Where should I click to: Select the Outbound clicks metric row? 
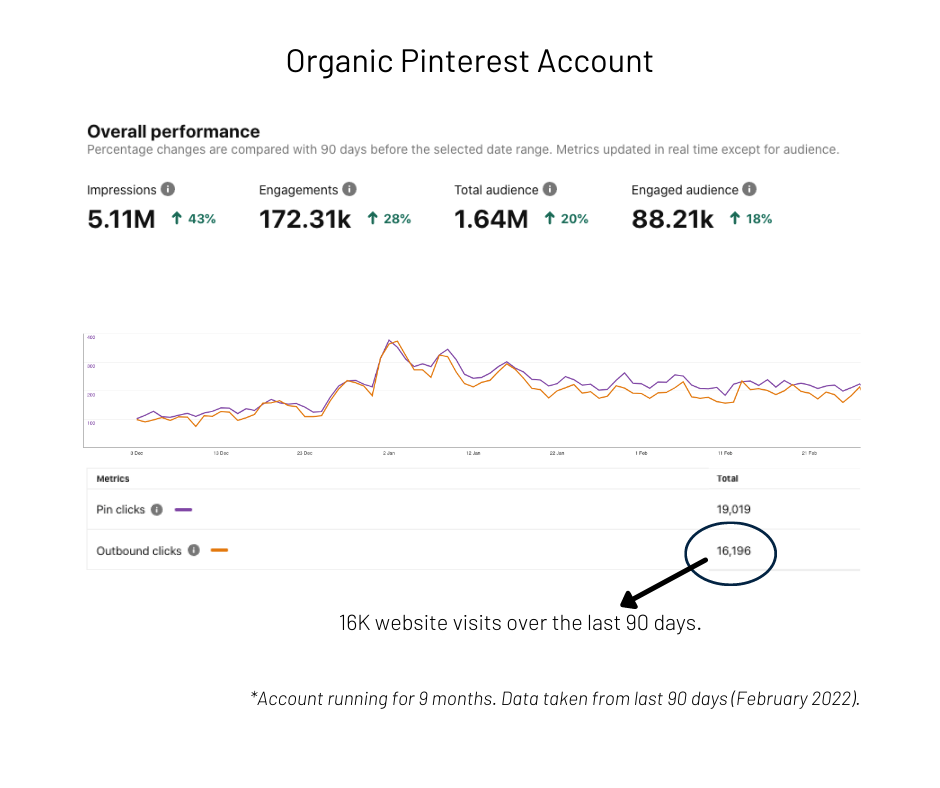[x=474, y=550]
